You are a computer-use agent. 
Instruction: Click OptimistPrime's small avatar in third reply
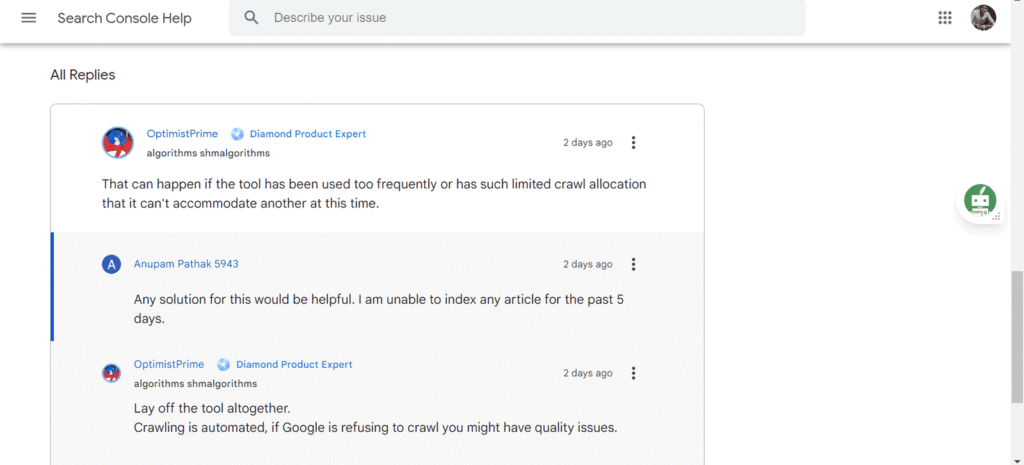point(112,373)
